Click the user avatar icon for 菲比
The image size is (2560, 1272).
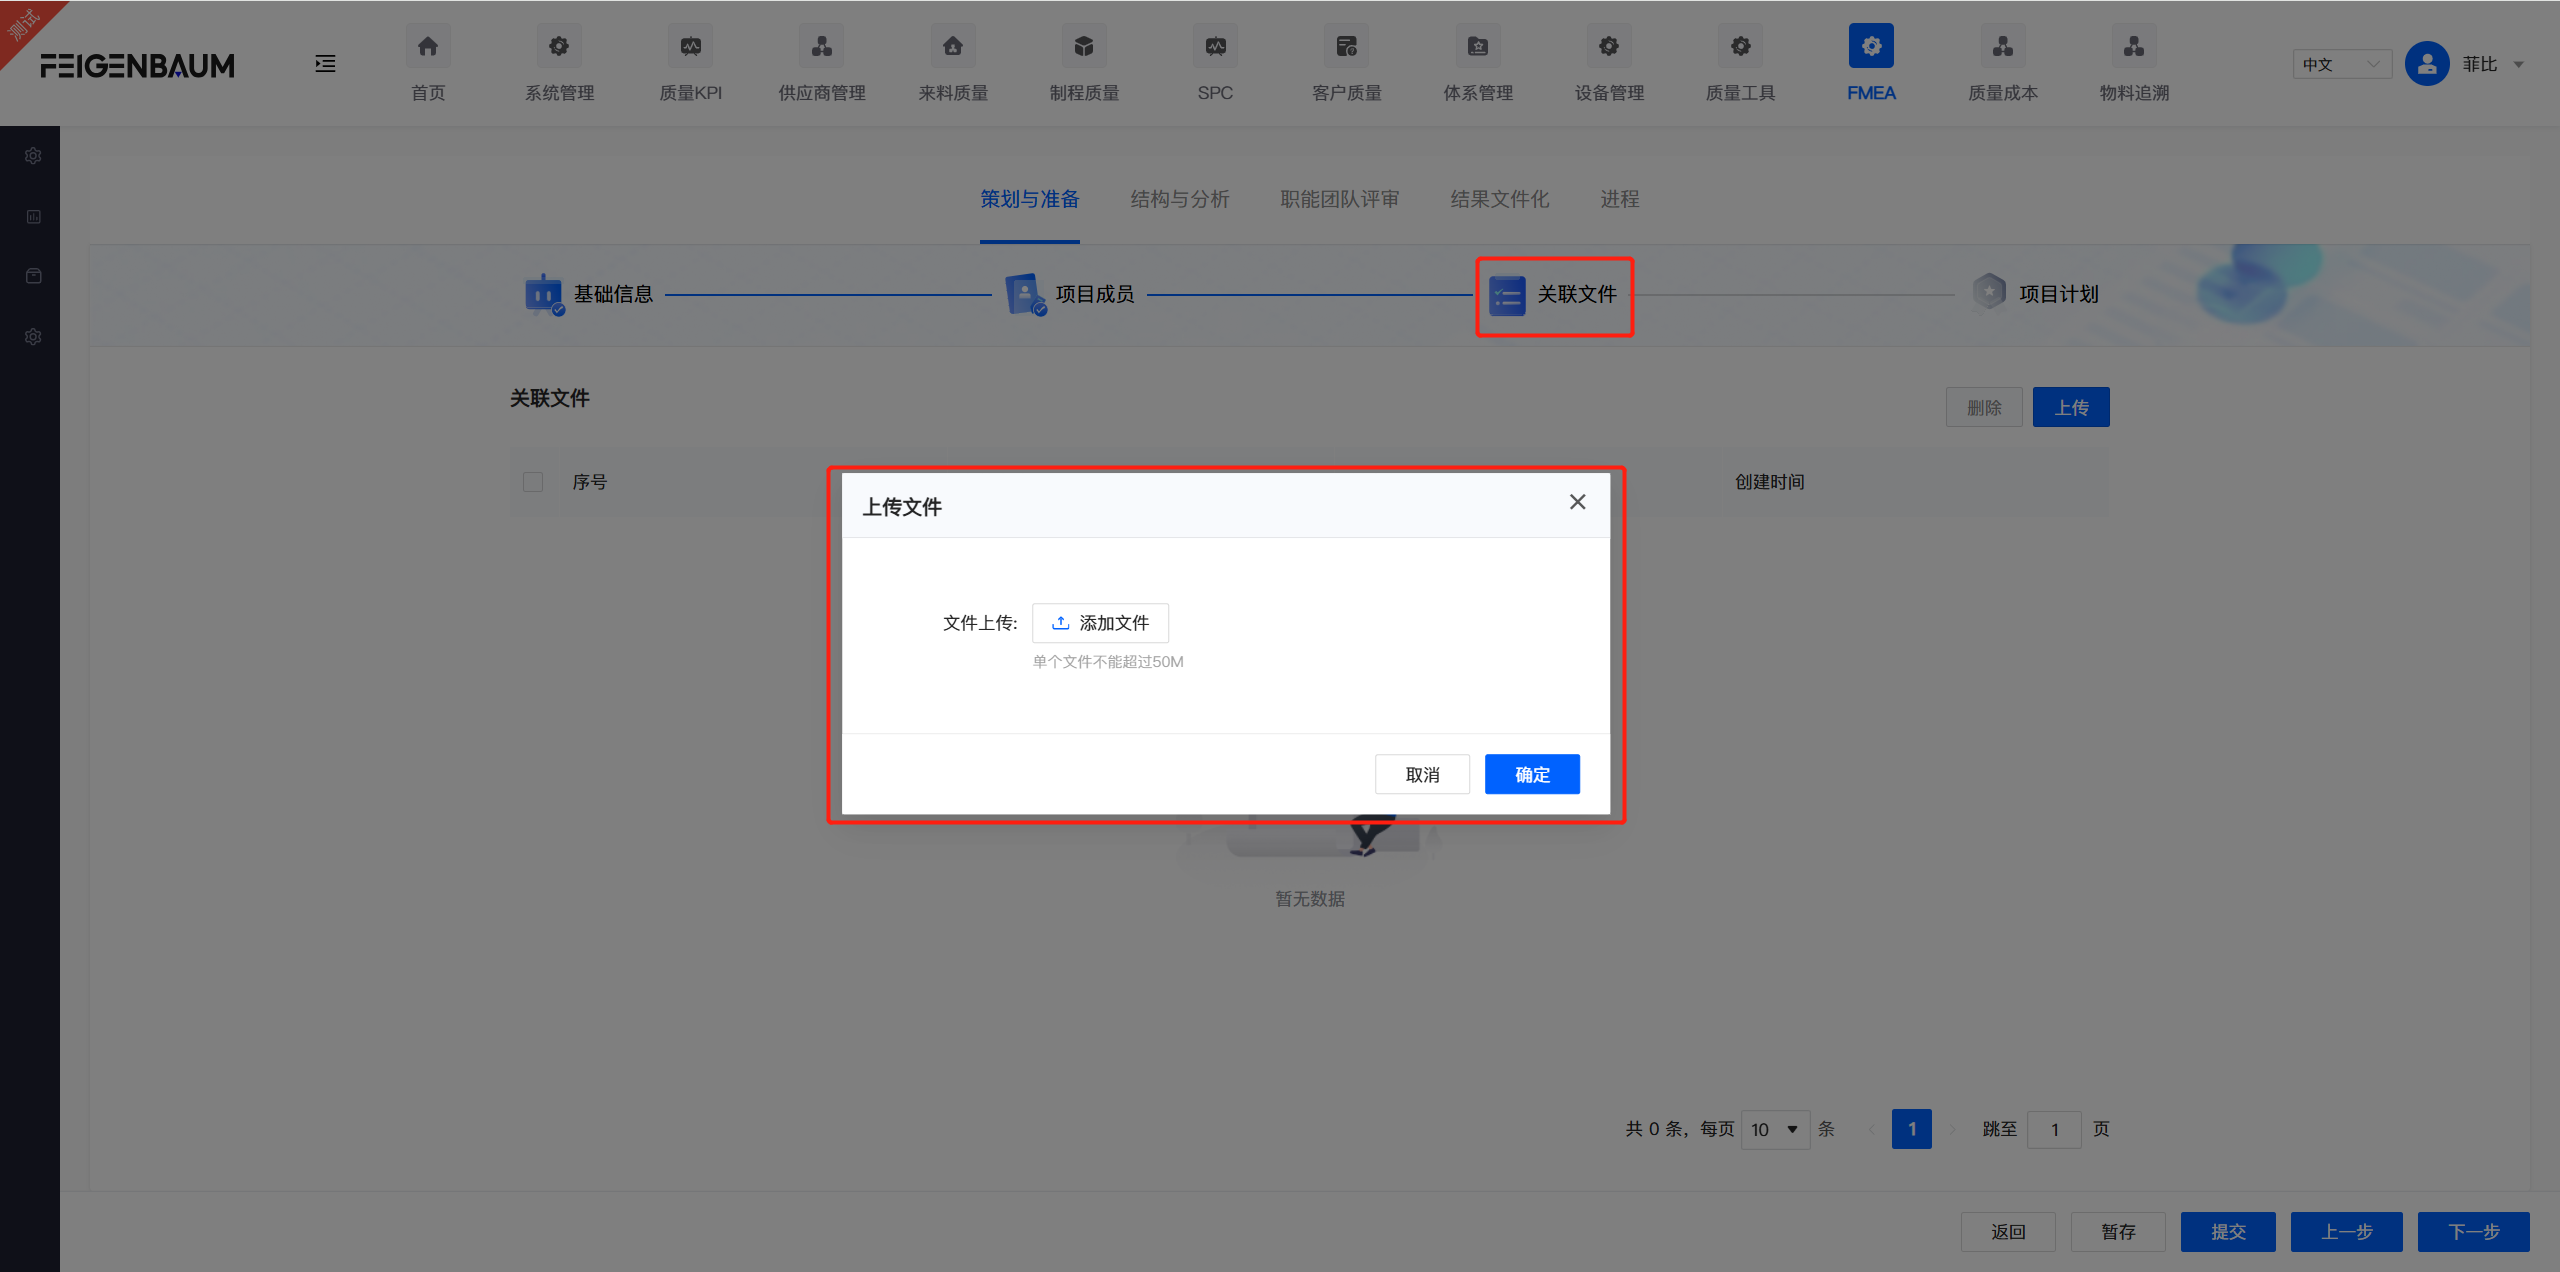(2426, 63)
